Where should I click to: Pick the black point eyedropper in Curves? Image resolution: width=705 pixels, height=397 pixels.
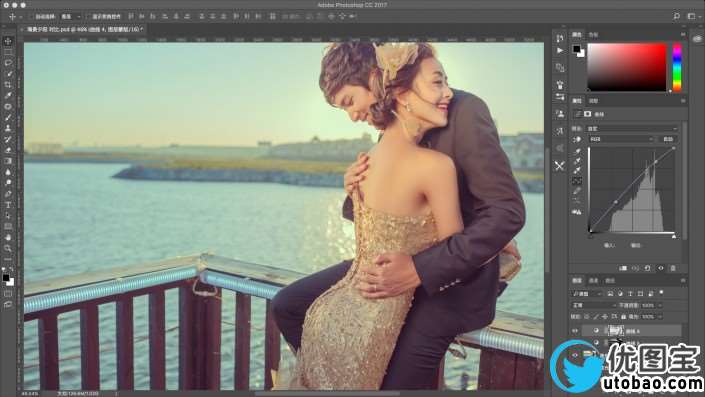point(577,151)
